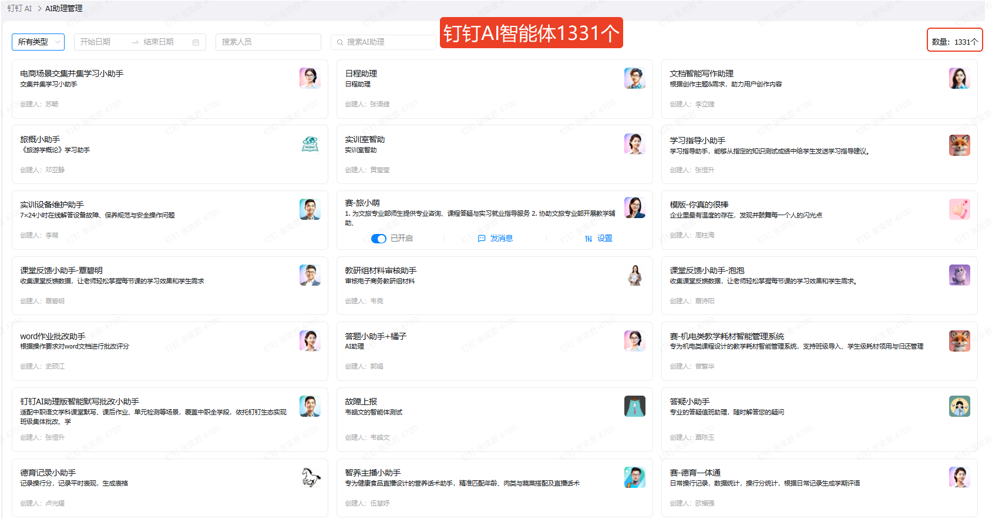
Task: Click the 答疑小助手 round avatar
Action: pos(959,406)
